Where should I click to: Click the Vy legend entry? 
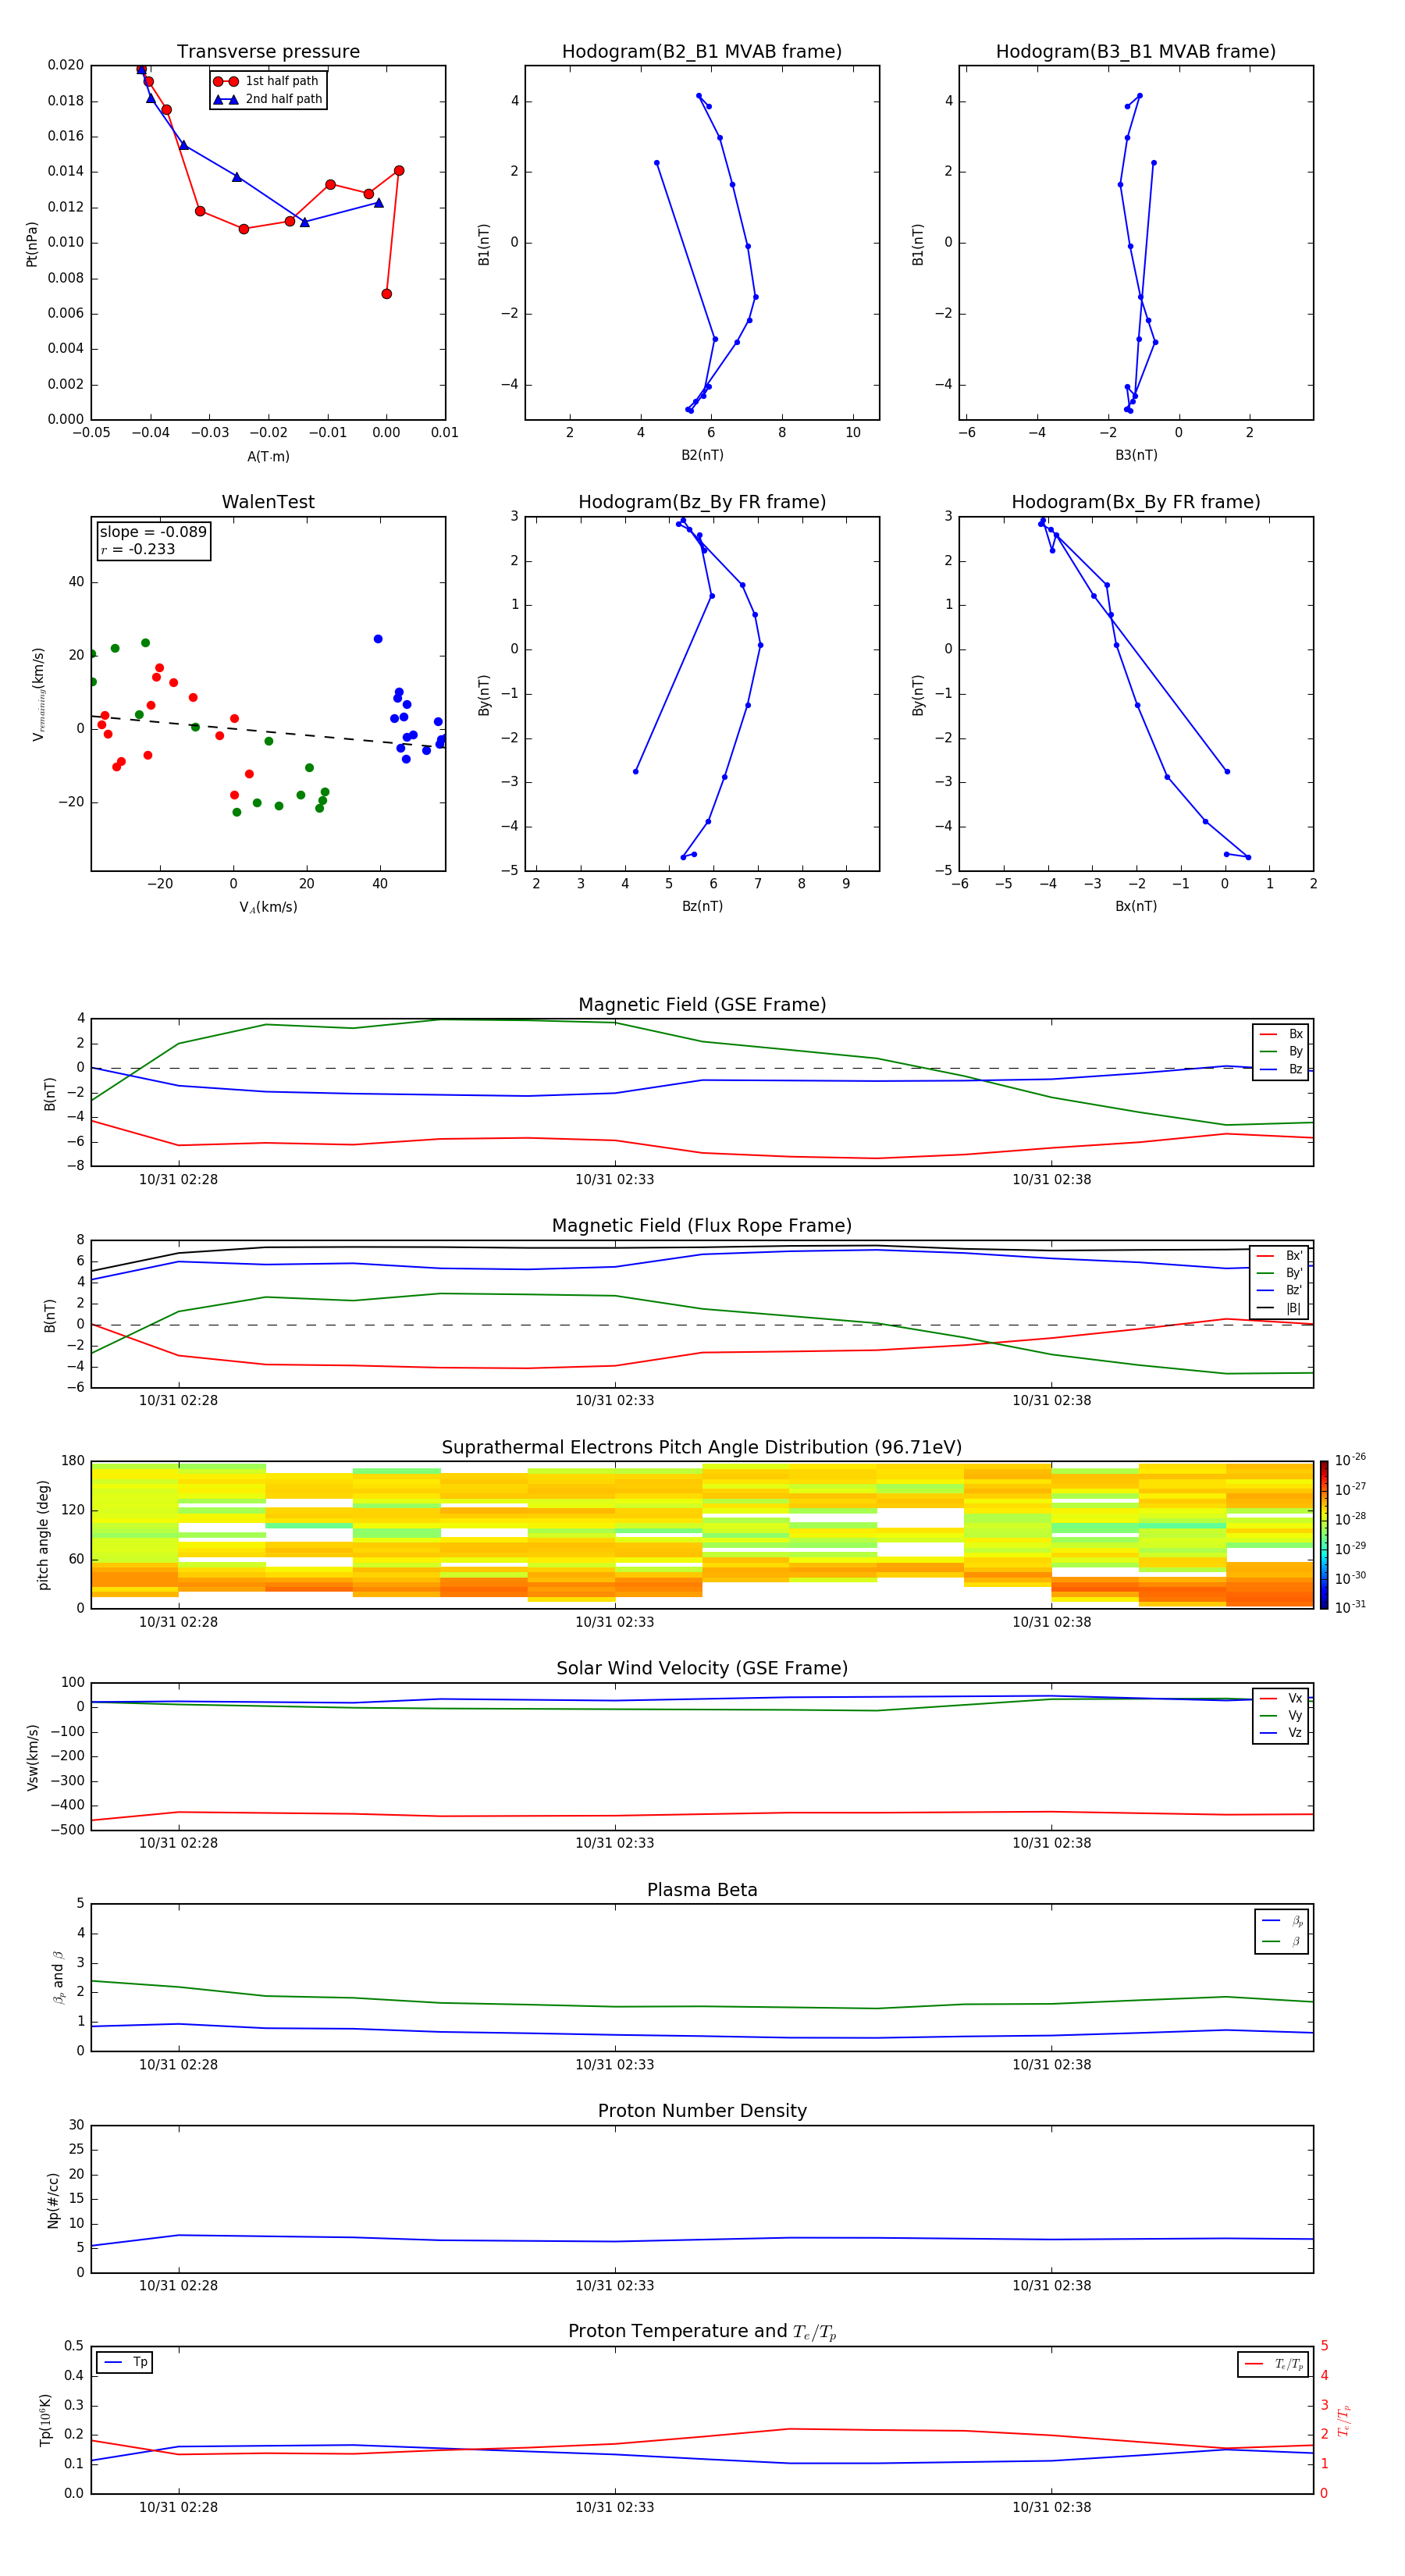coord(1281,1715)
